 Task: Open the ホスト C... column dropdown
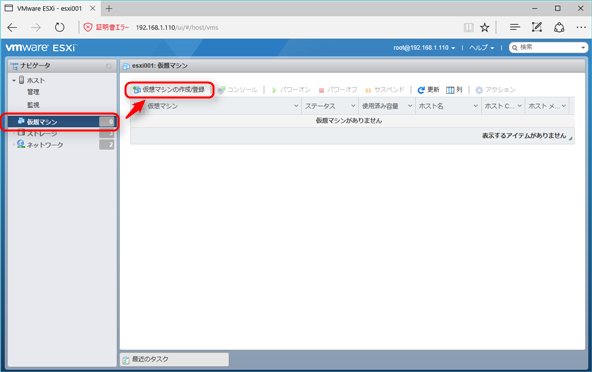520,106
